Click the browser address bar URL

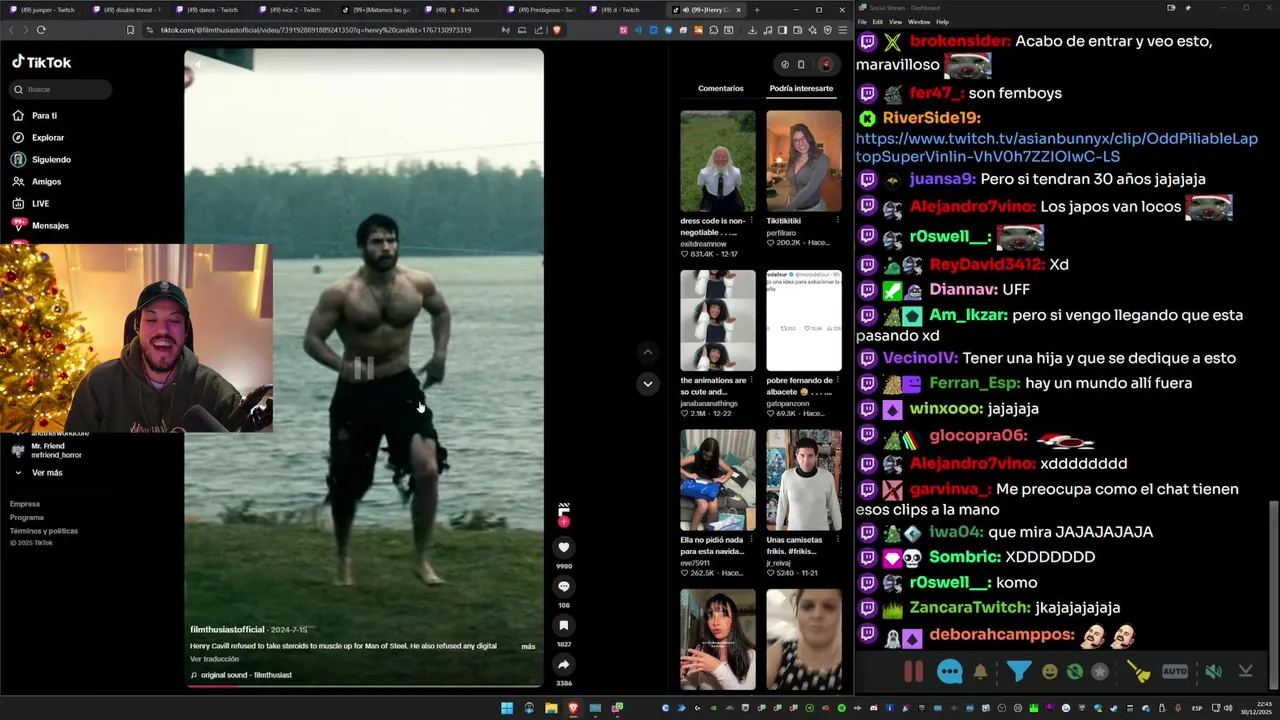315,30
